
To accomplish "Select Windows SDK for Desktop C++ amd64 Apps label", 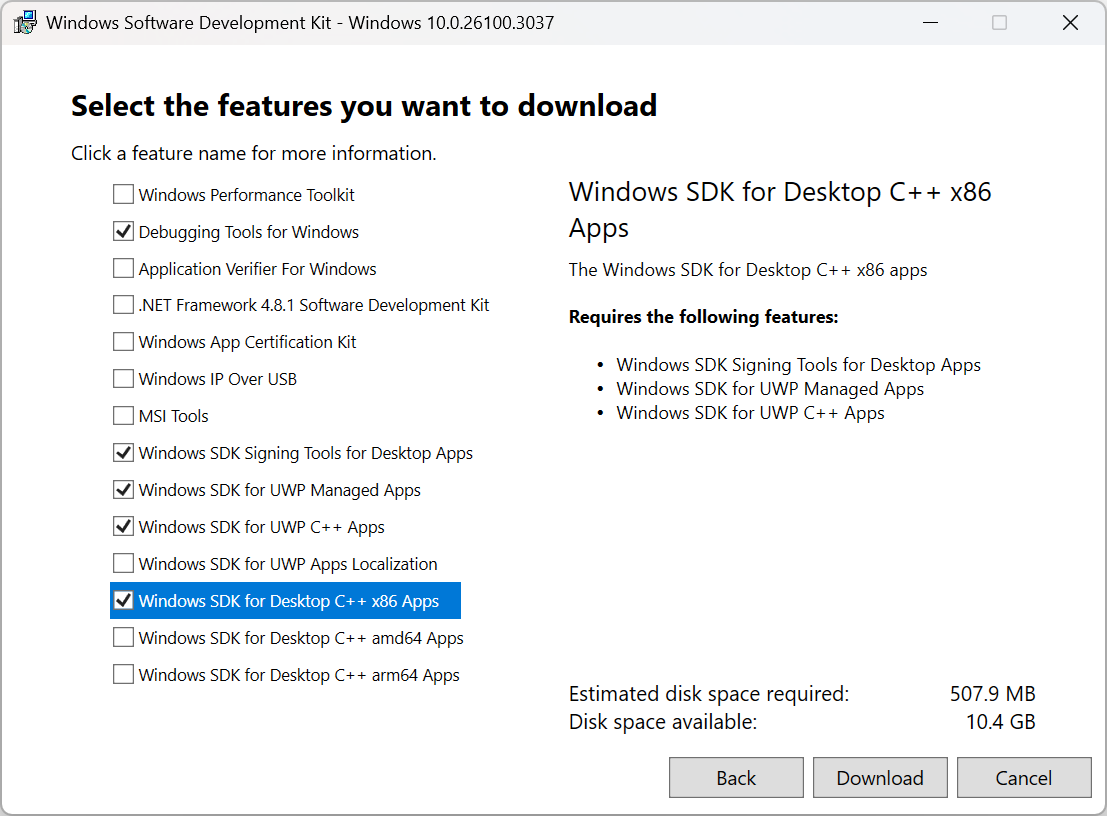I will [x=301, y=638].
